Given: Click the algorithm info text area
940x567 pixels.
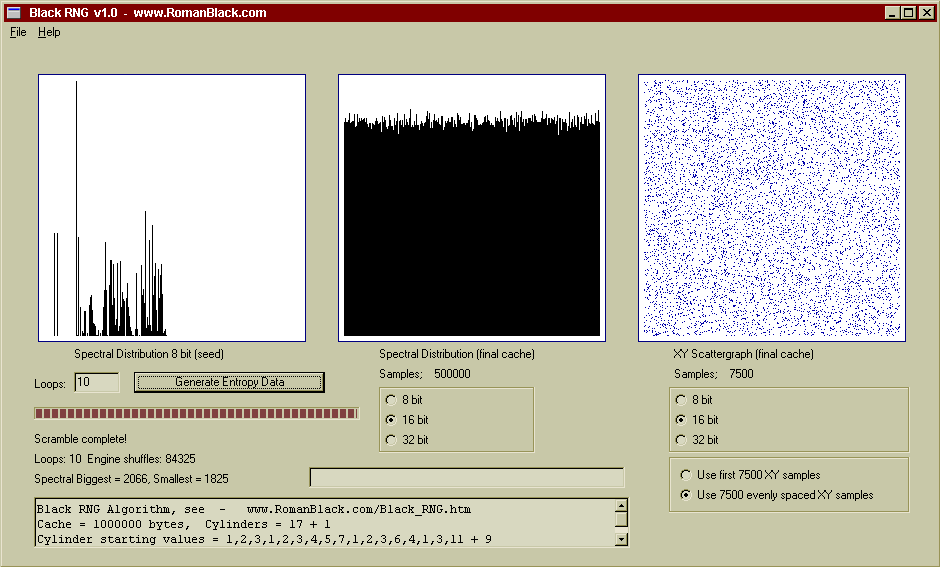Looking at the screenshot, I should (324, 524).
